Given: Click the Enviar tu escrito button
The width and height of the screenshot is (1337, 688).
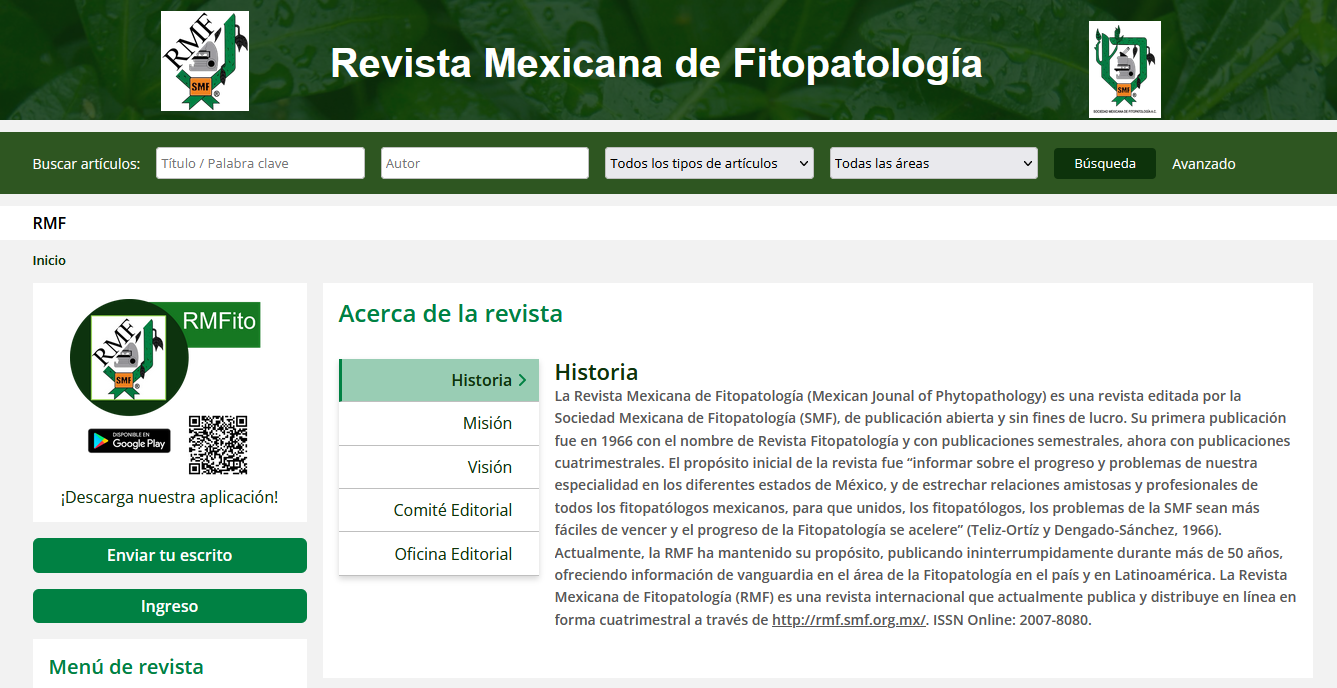Looking at the screenshot, I should [170, 555].
